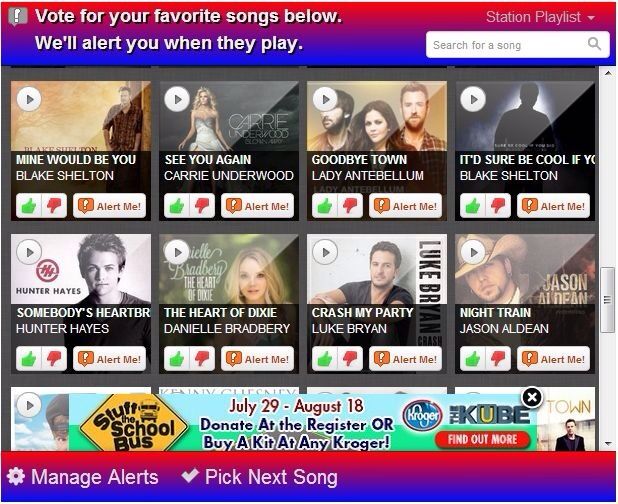Viewport: 618px width, 504px height.
Task: Expand the Station Playlist dropdown
Action: [540, 17]
